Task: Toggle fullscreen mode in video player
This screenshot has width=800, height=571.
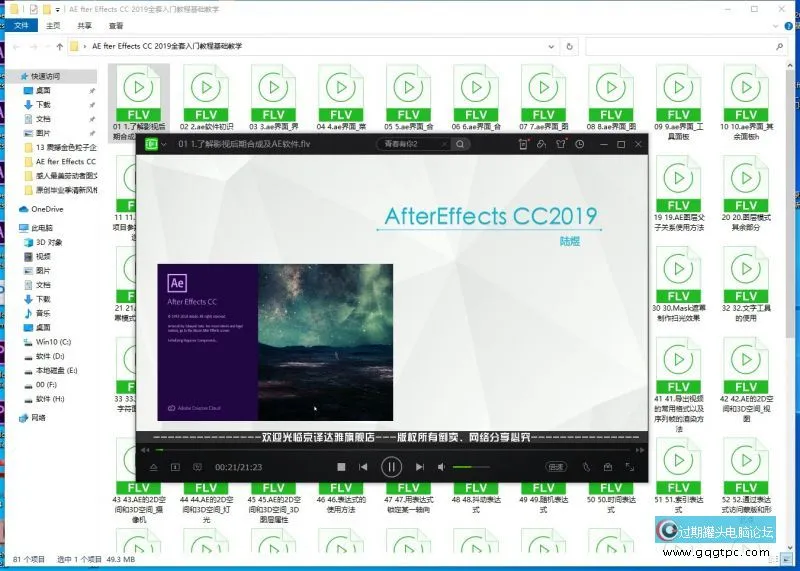Action: click(x=631, y=467)
